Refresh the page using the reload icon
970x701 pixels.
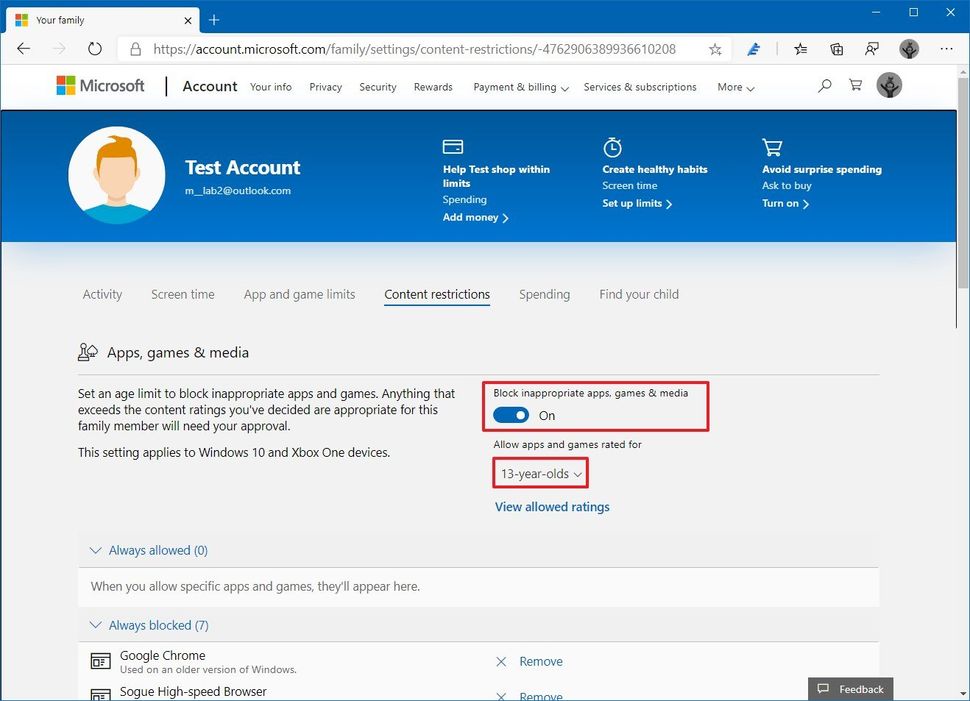95,48
